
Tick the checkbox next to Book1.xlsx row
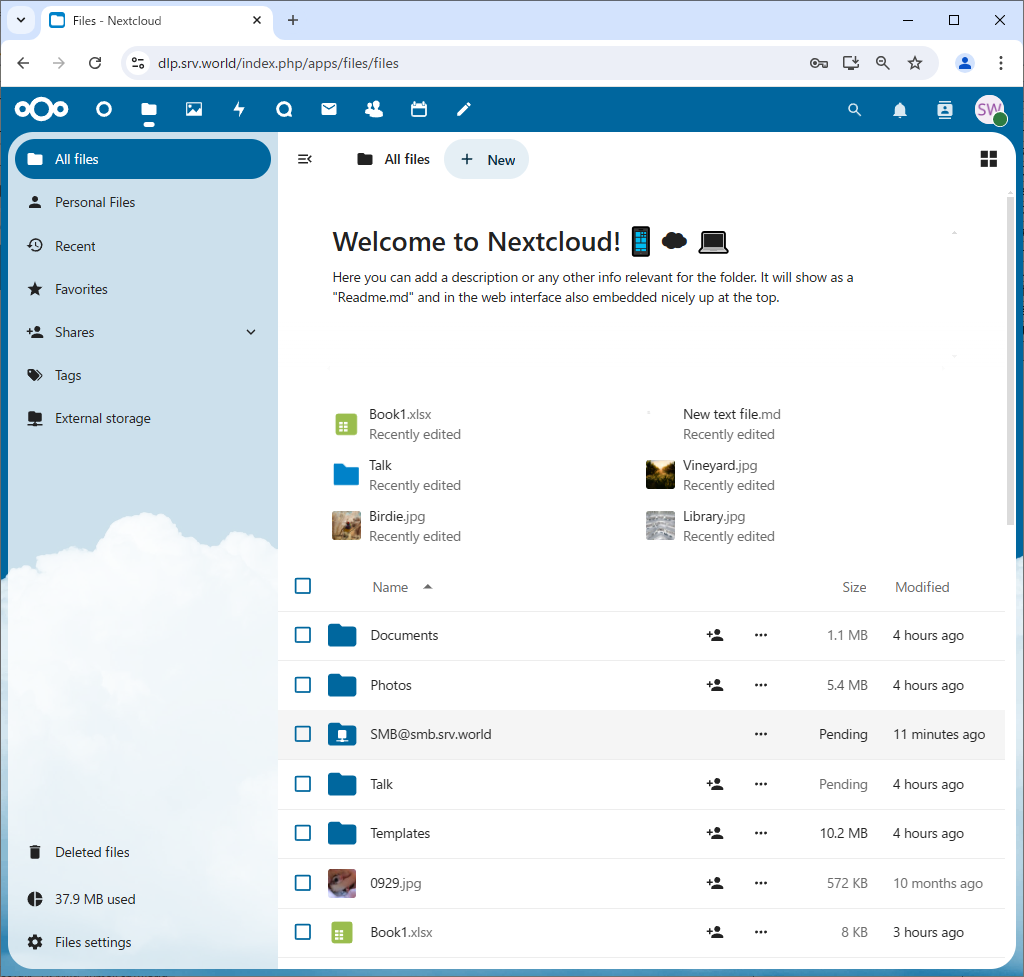tap(303, 932)
